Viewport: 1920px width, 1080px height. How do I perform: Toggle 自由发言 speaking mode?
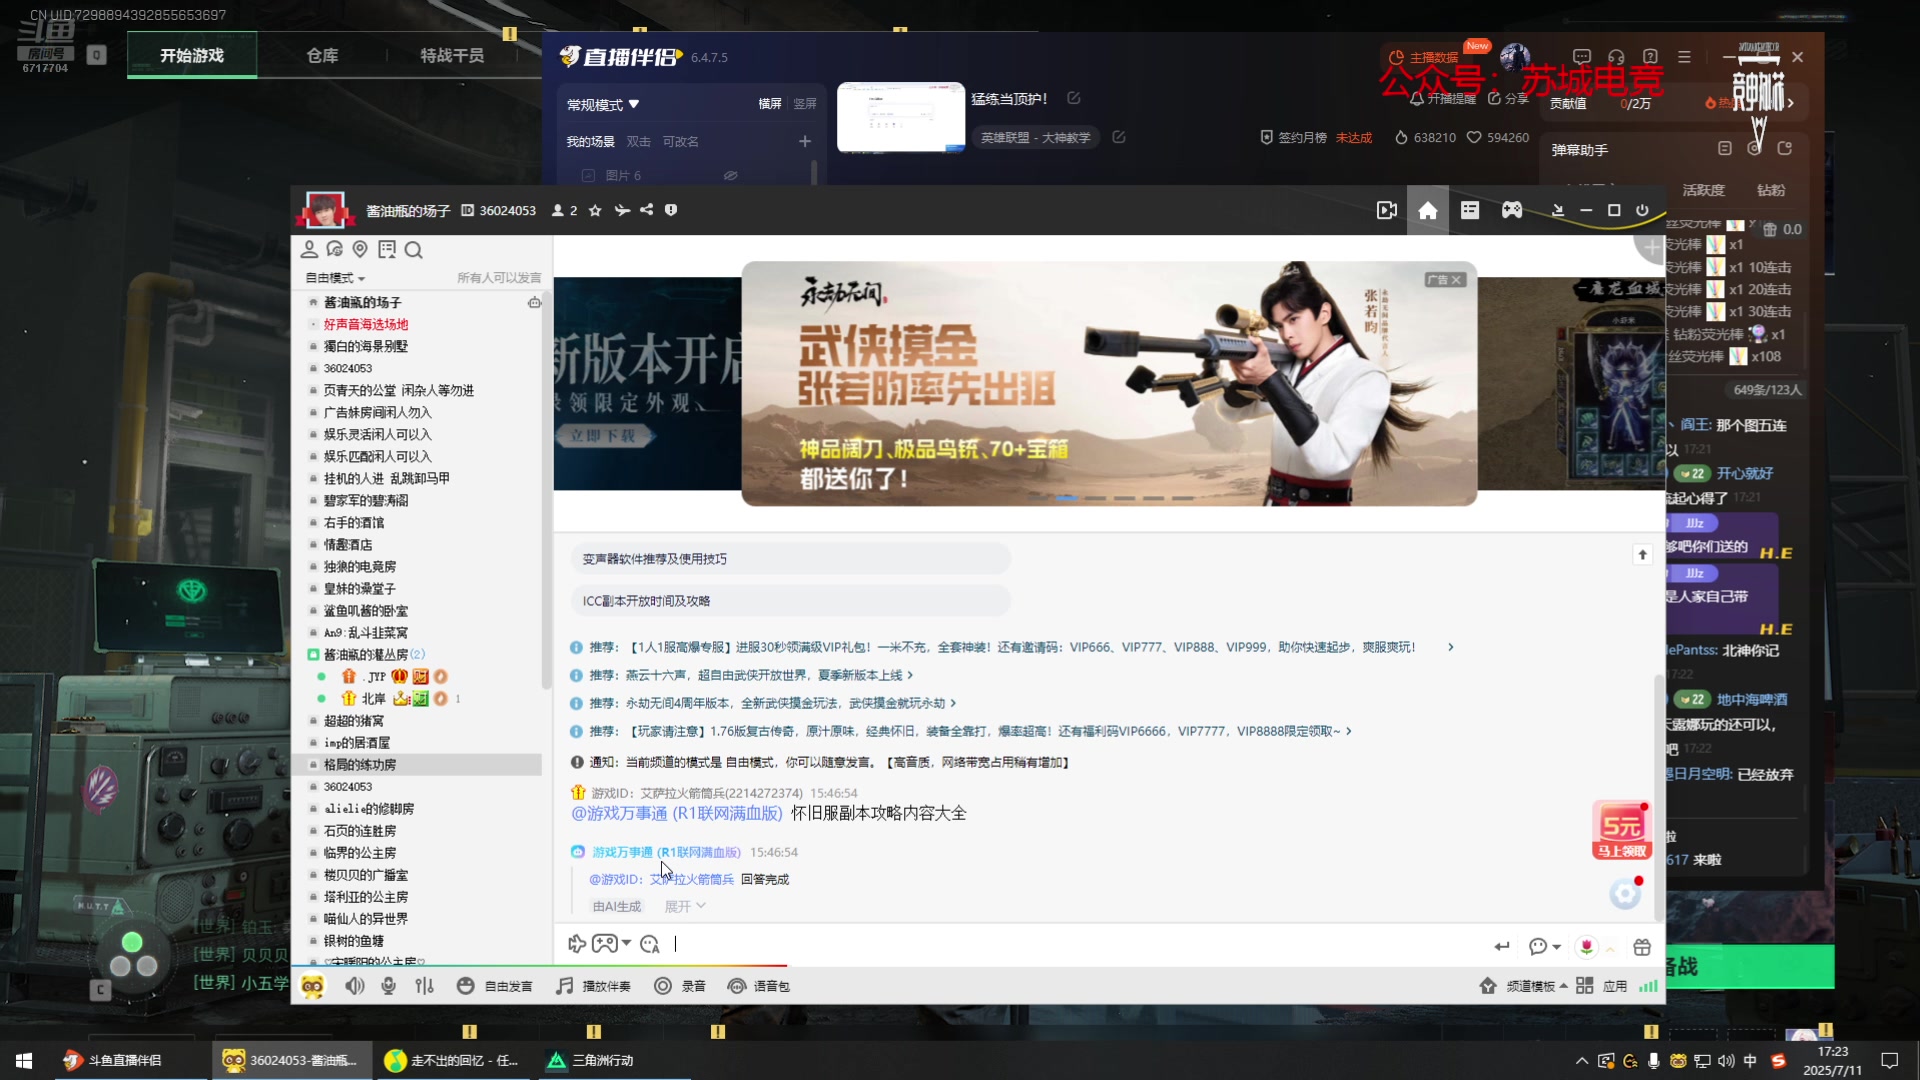pos(494,986)
